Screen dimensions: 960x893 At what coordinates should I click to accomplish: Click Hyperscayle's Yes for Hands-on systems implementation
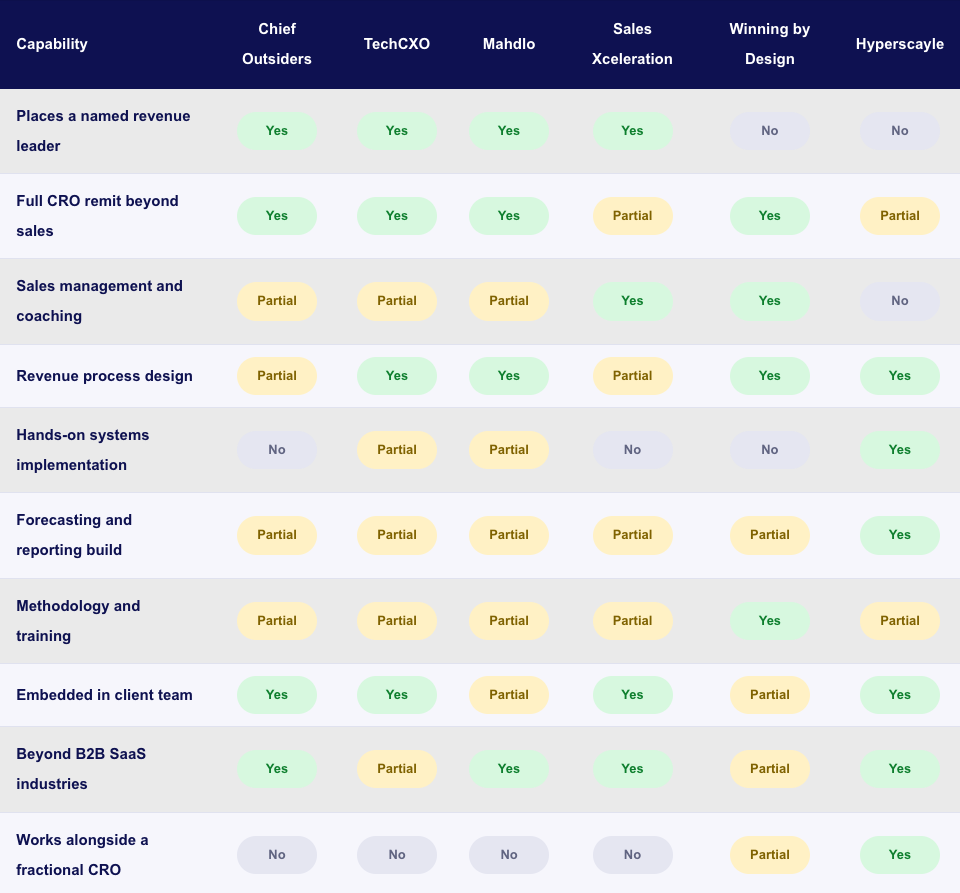tap(899, 450)
